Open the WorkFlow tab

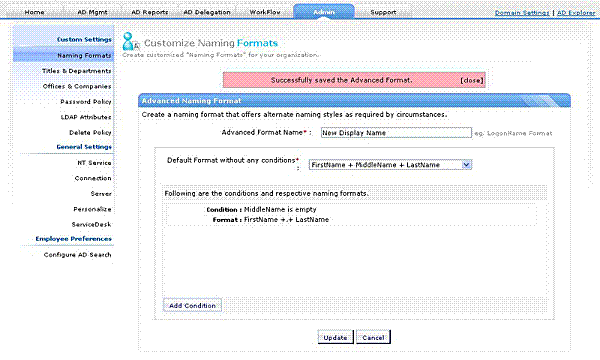point(265,12)
